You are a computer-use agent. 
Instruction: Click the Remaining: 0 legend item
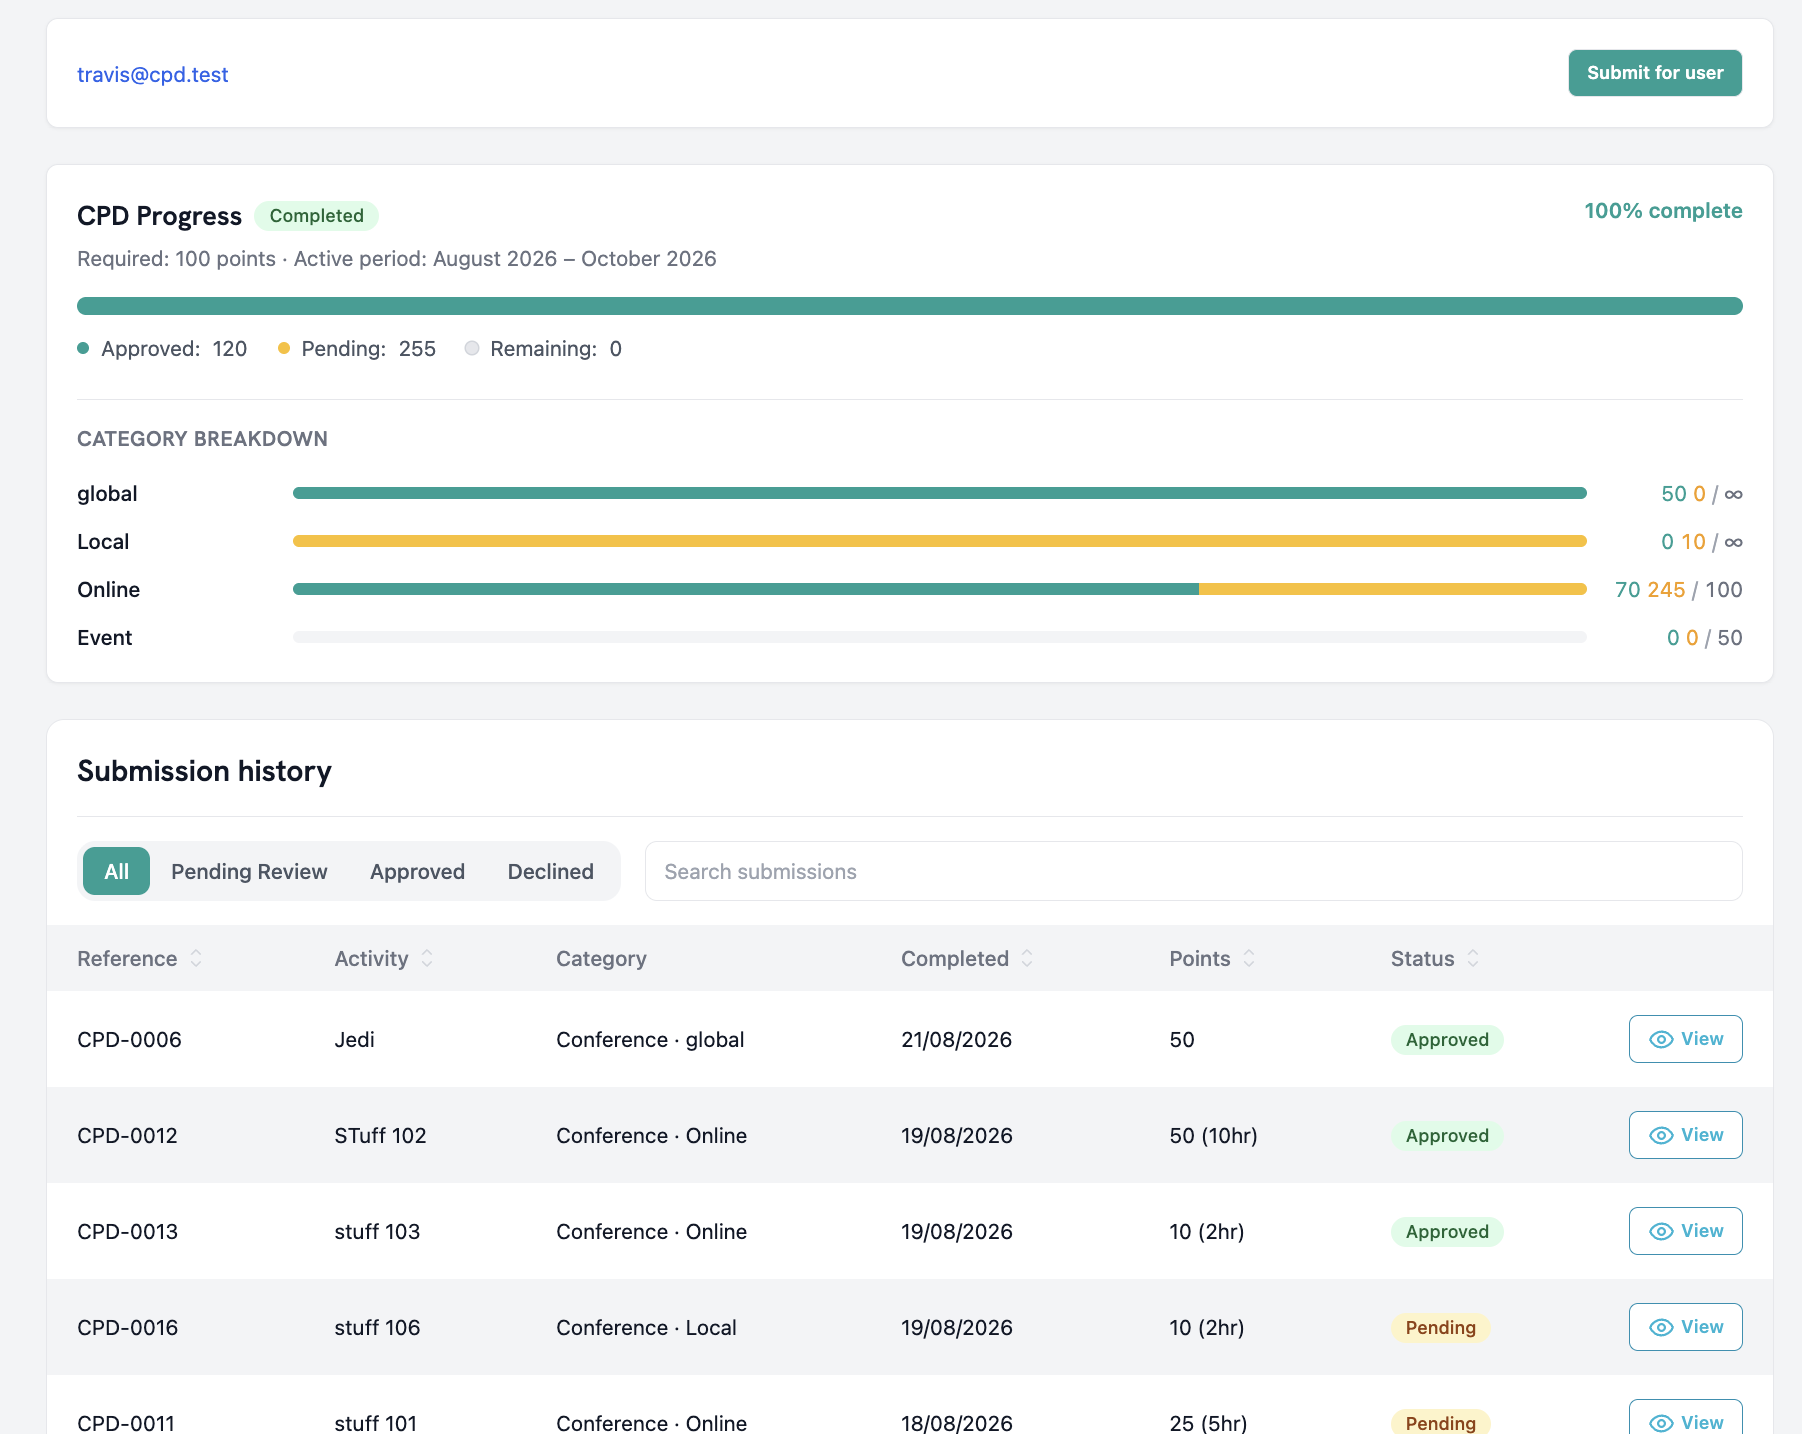pos(543,349)
